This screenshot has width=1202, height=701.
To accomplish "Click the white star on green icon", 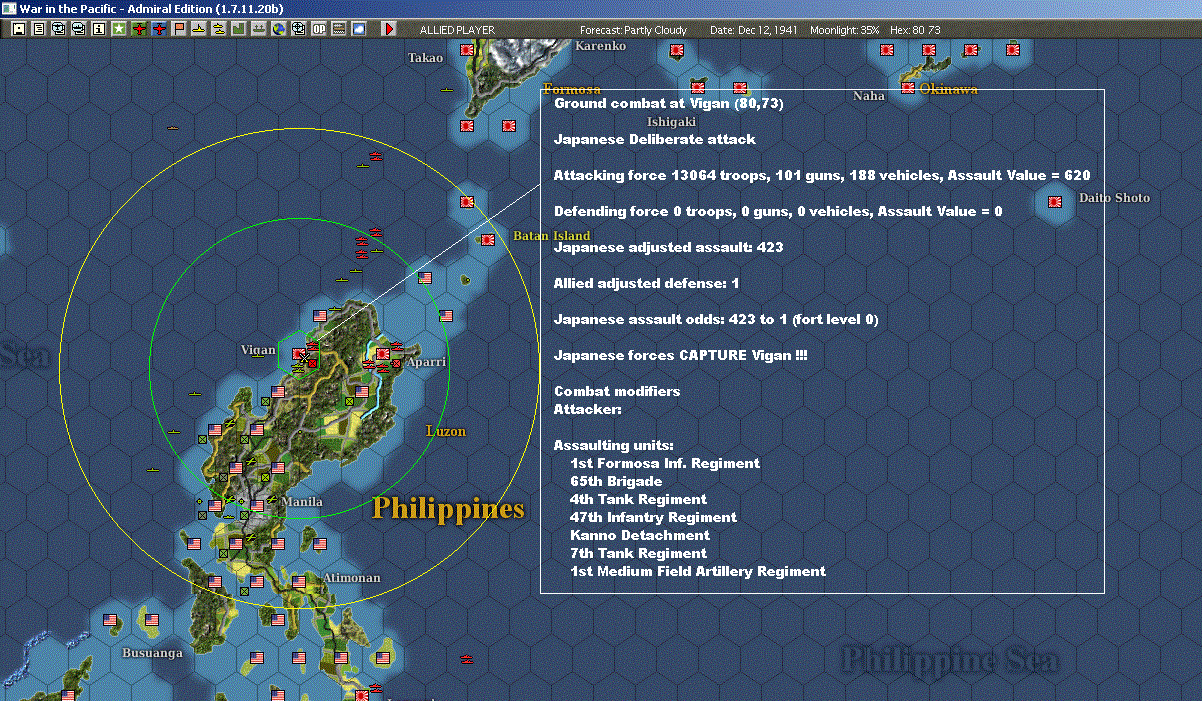I will click(x=119, y=29).
